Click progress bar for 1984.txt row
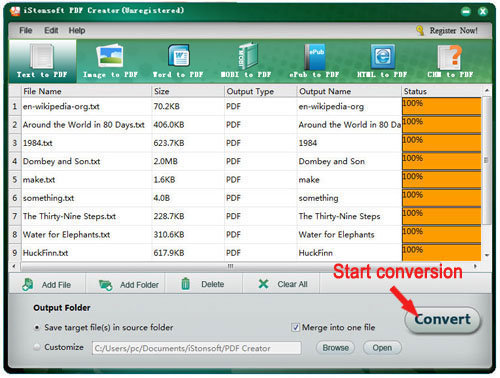 442,143
